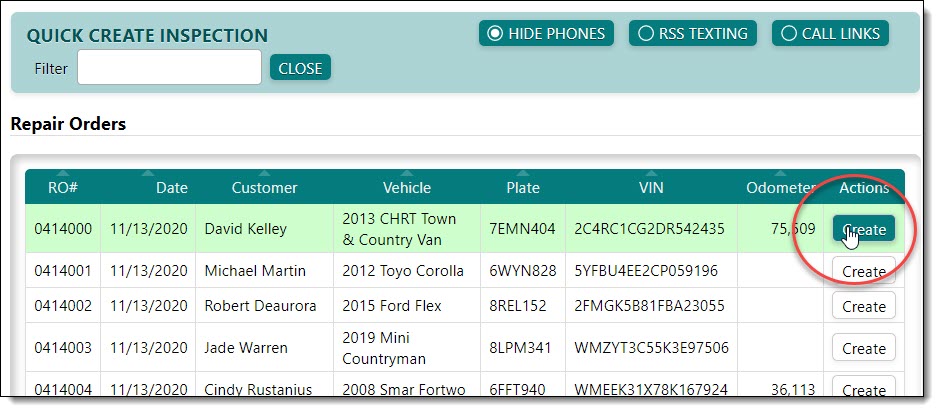Click the date in David Kelley's row
This screenshot has height=412, width=939.
149,229
